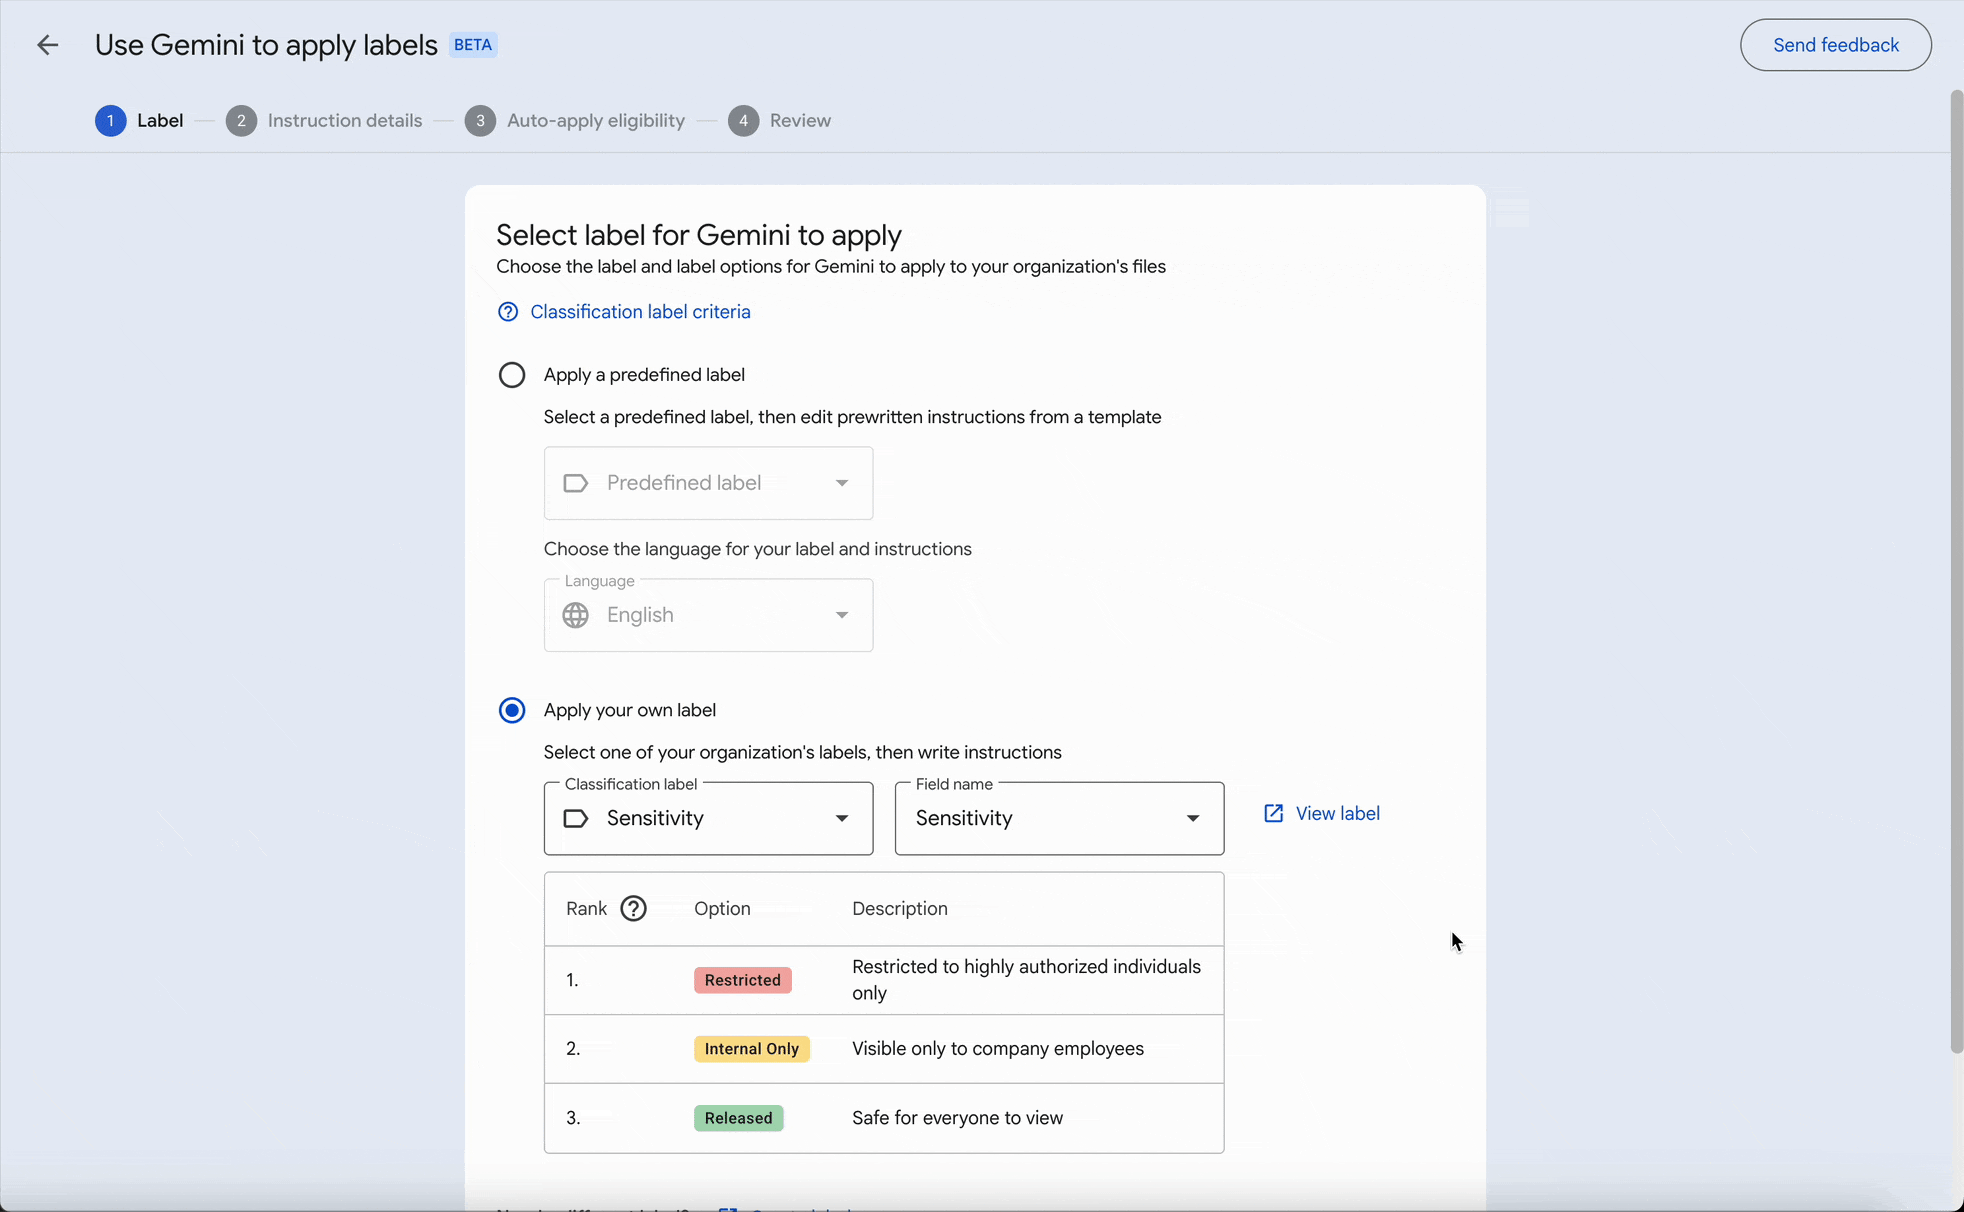Expand the Field name dropdown arrow
This screenshot has height=1212, width=1964.
(1193, 818)
